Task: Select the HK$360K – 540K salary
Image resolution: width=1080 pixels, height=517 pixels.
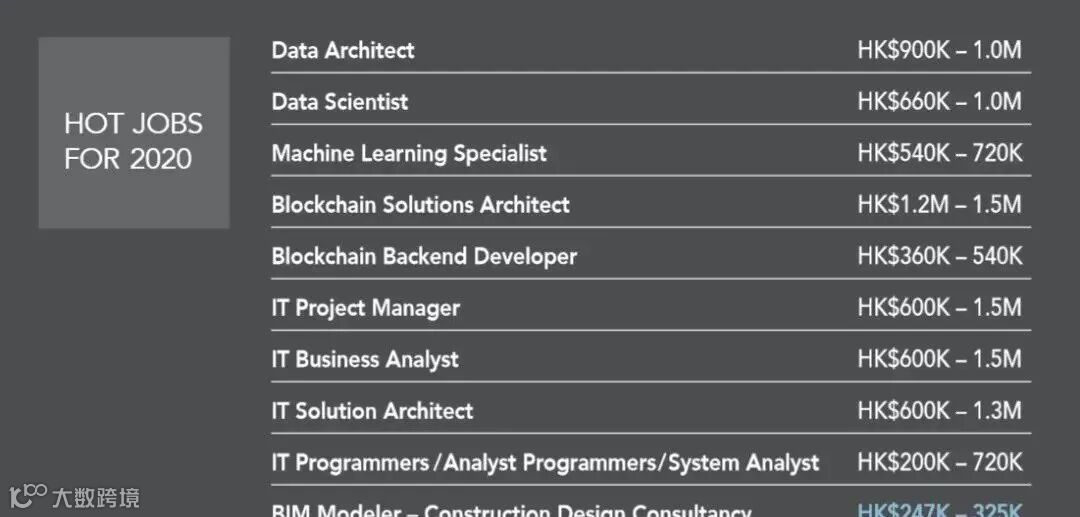Action: click(940, 256)
